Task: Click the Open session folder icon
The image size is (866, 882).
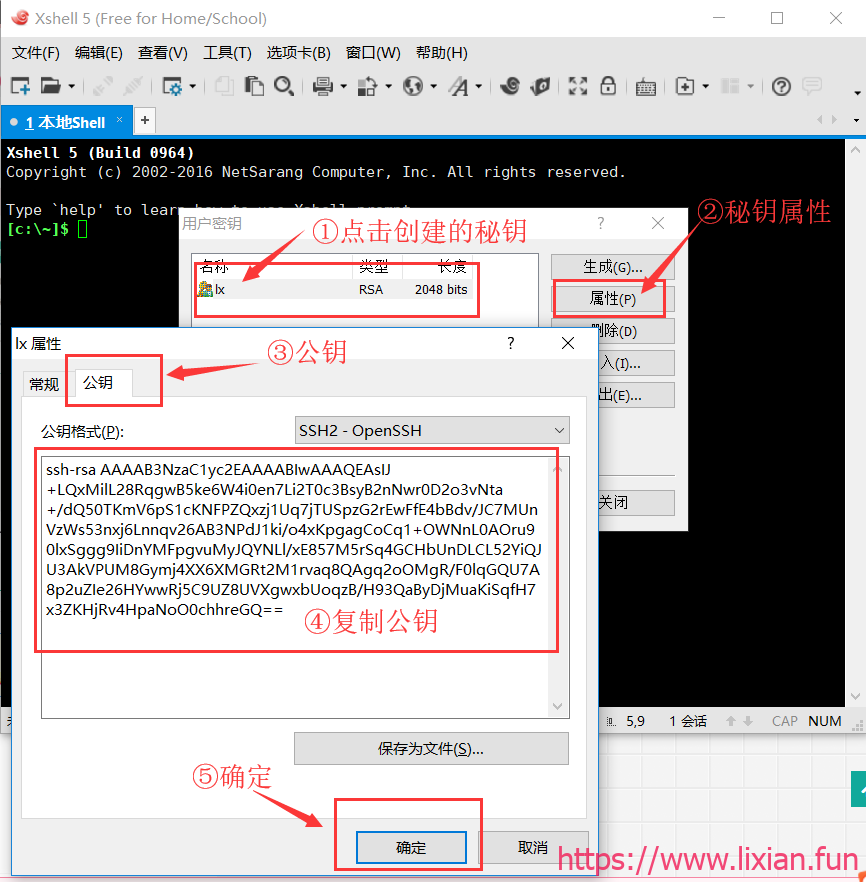Action: tap(51, 86)
